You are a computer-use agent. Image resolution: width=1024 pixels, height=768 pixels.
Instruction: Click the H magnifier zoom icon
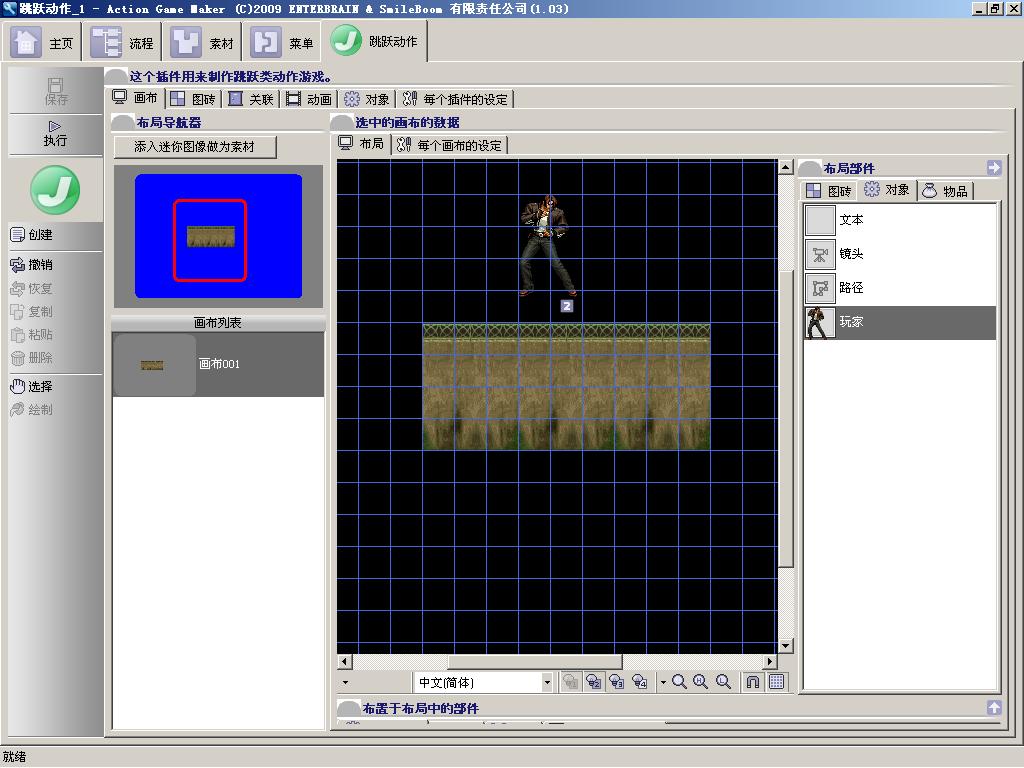coord(701,682)
